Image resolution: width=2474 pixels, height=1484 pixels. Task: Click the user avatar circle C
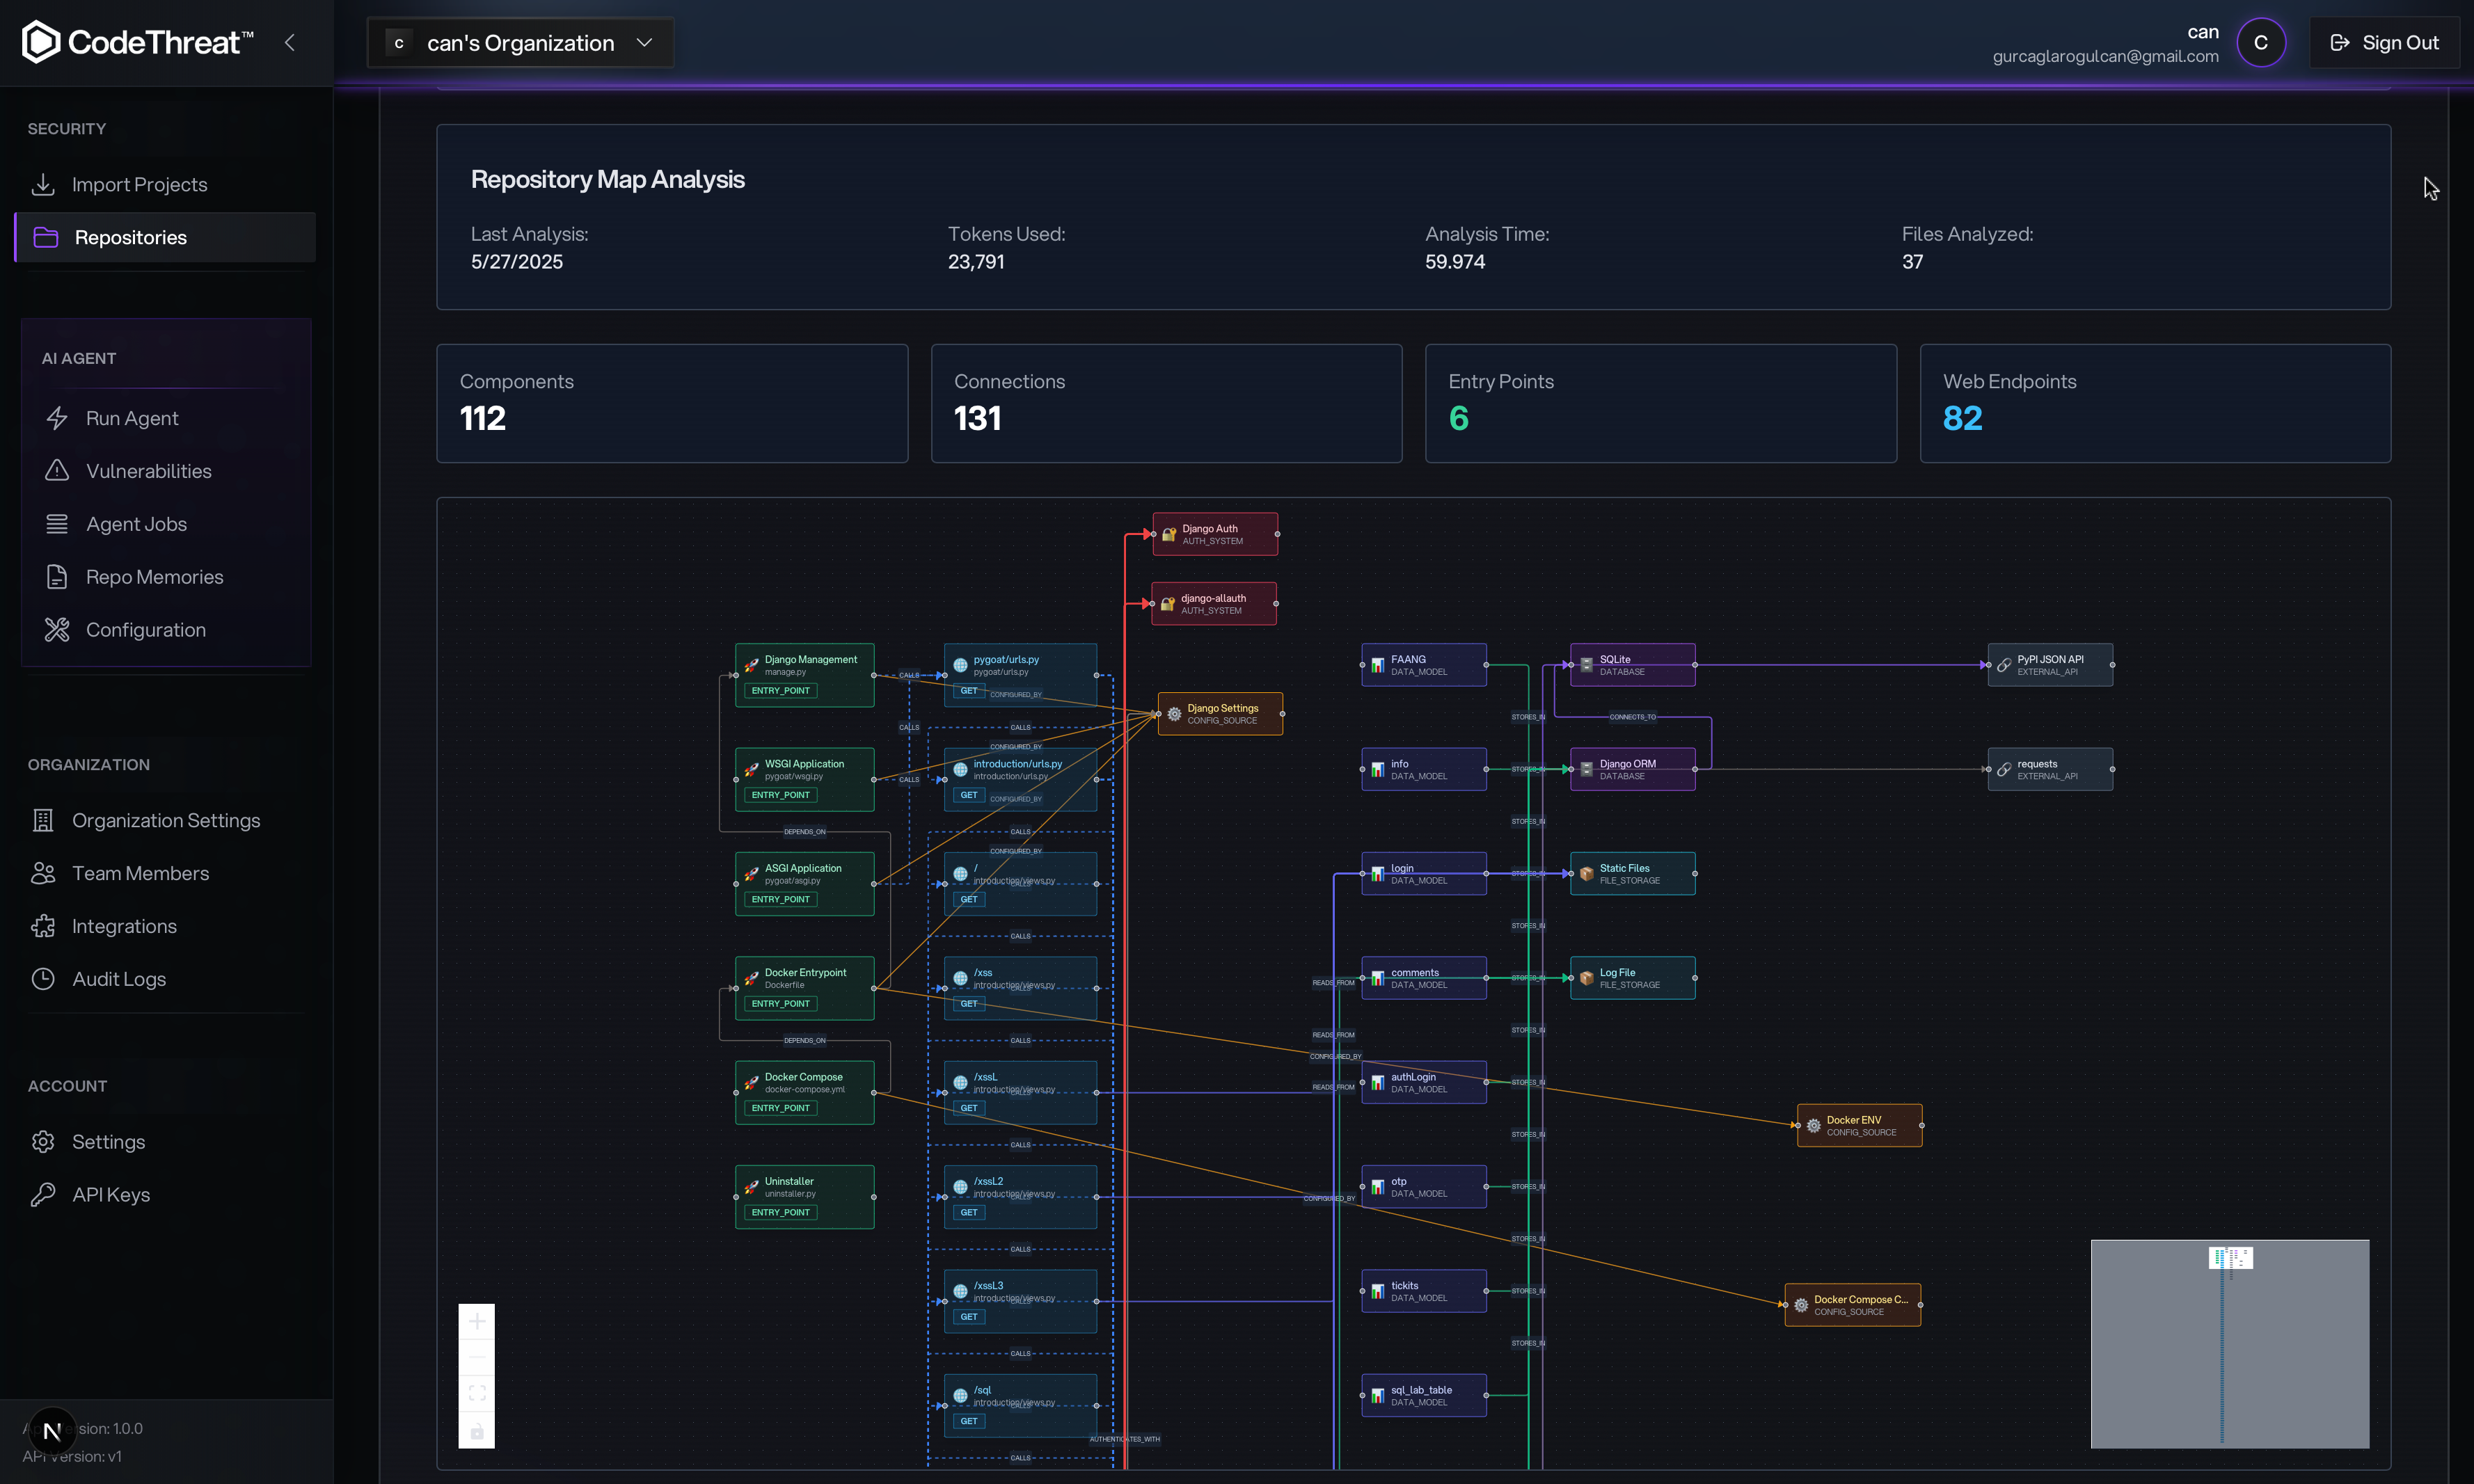(x=2261, y=42)
